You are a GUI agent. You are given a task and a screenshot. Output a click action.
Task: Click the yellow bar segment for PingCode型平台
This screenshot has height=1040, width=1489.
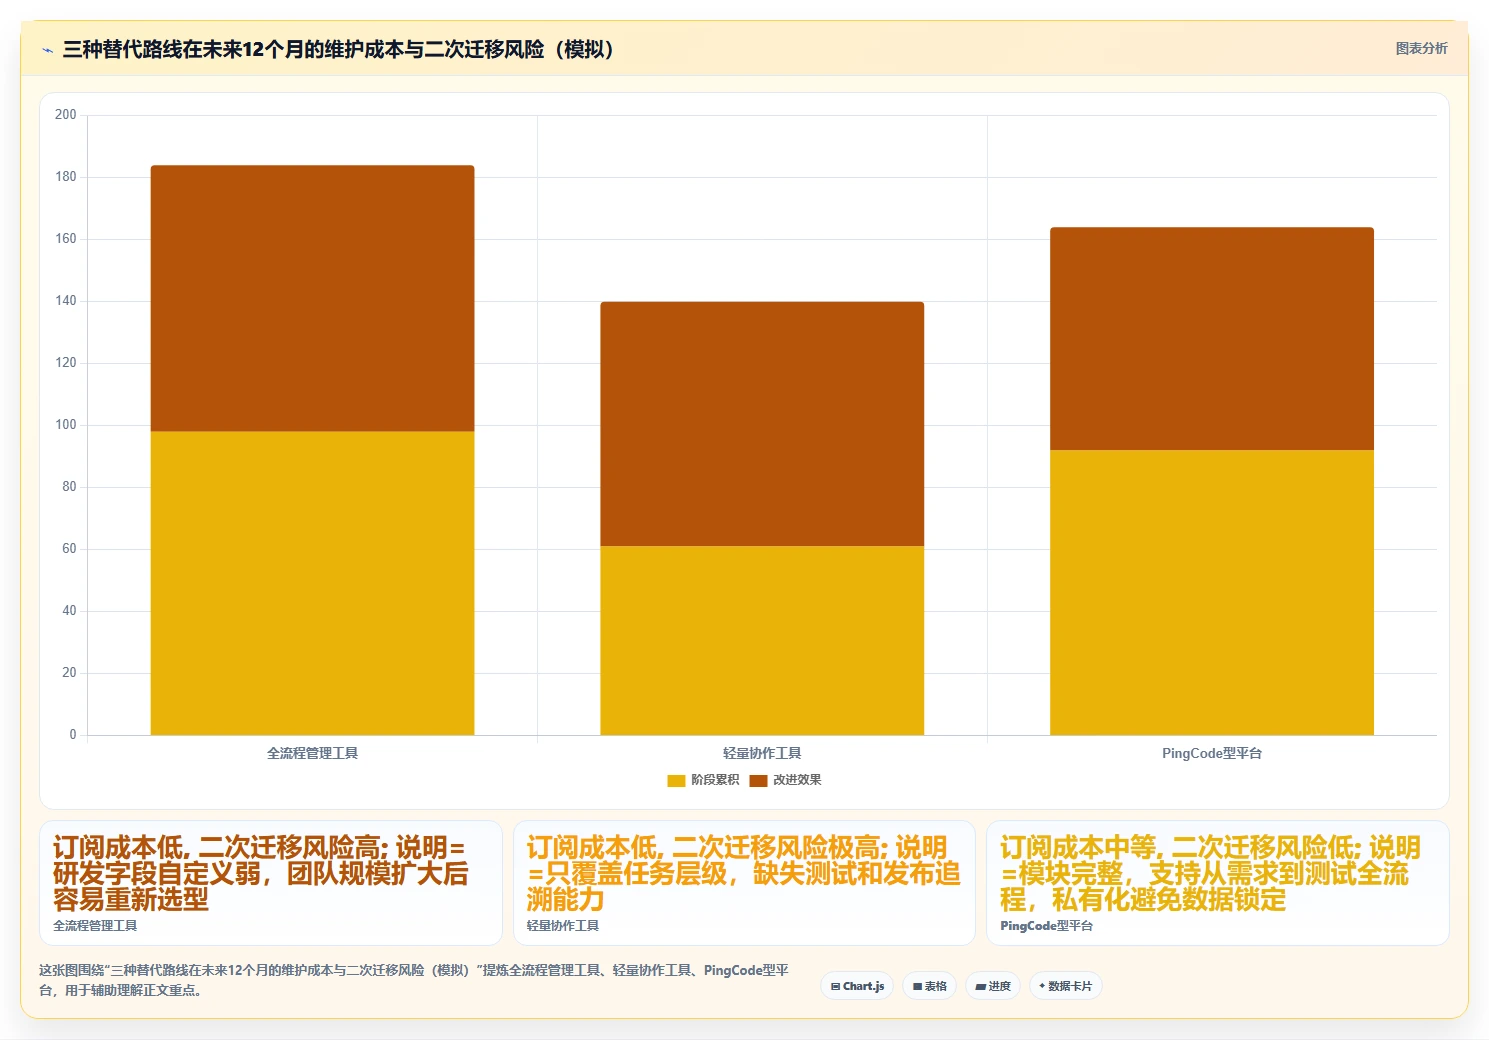point(1212,592)
